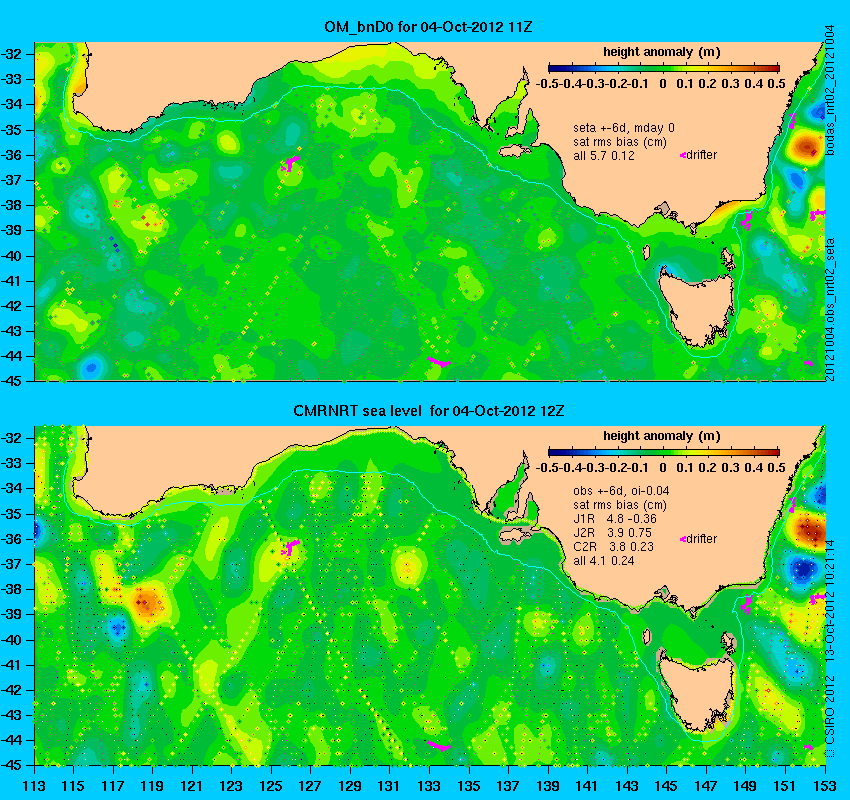Click latitude label -38 in CMRNRT panel
The height and width of the screenshot is (800, 850).
click(11, 589)
